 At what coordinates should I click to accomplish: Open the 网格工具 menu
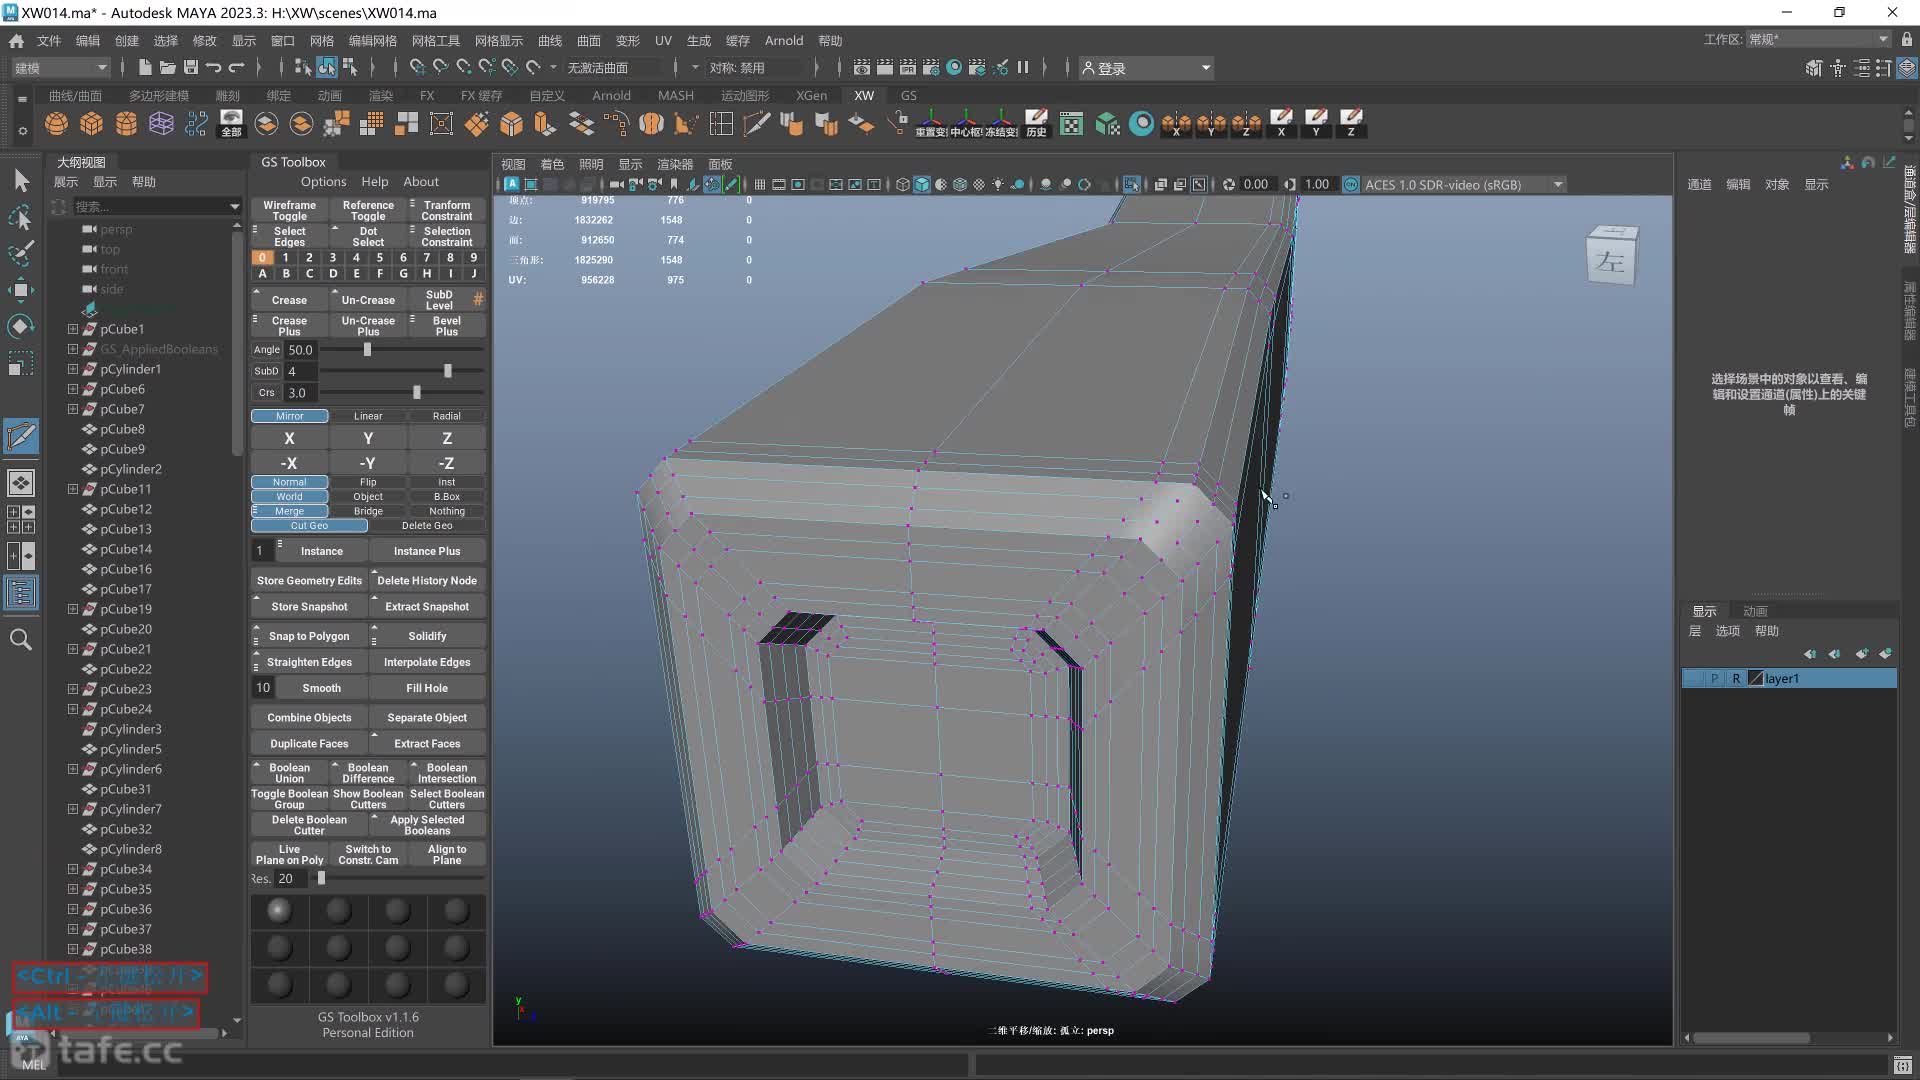[x=435, y=41]
